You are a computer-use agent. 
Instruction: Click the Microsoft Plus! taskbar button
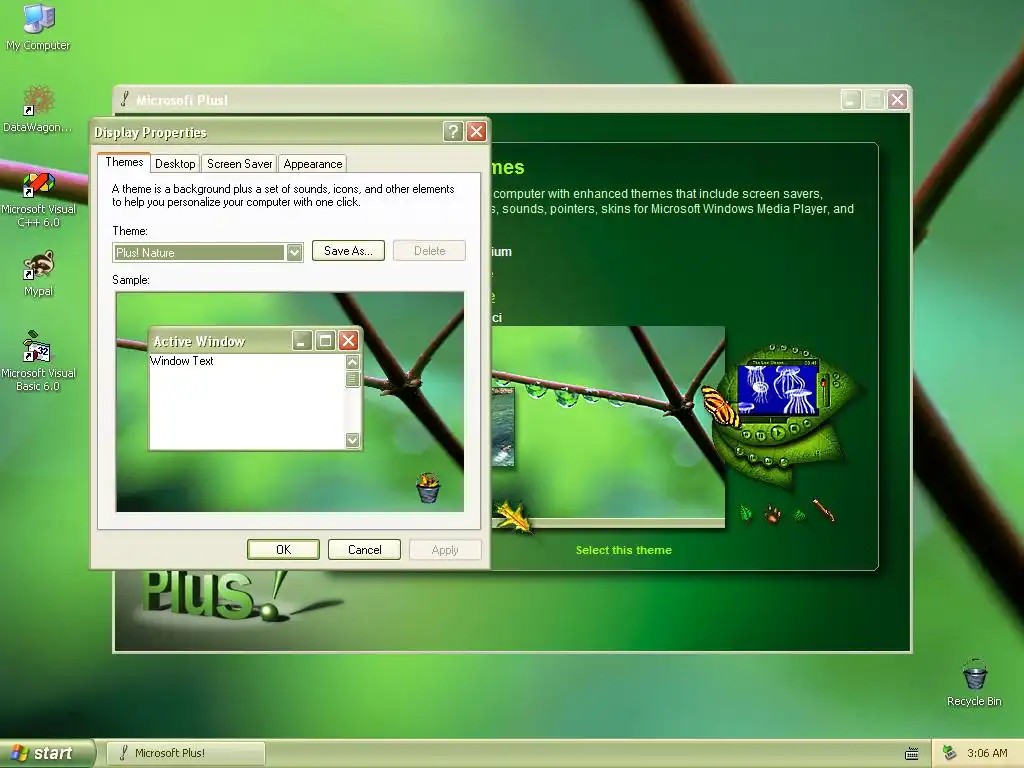(x=185, y=753)
